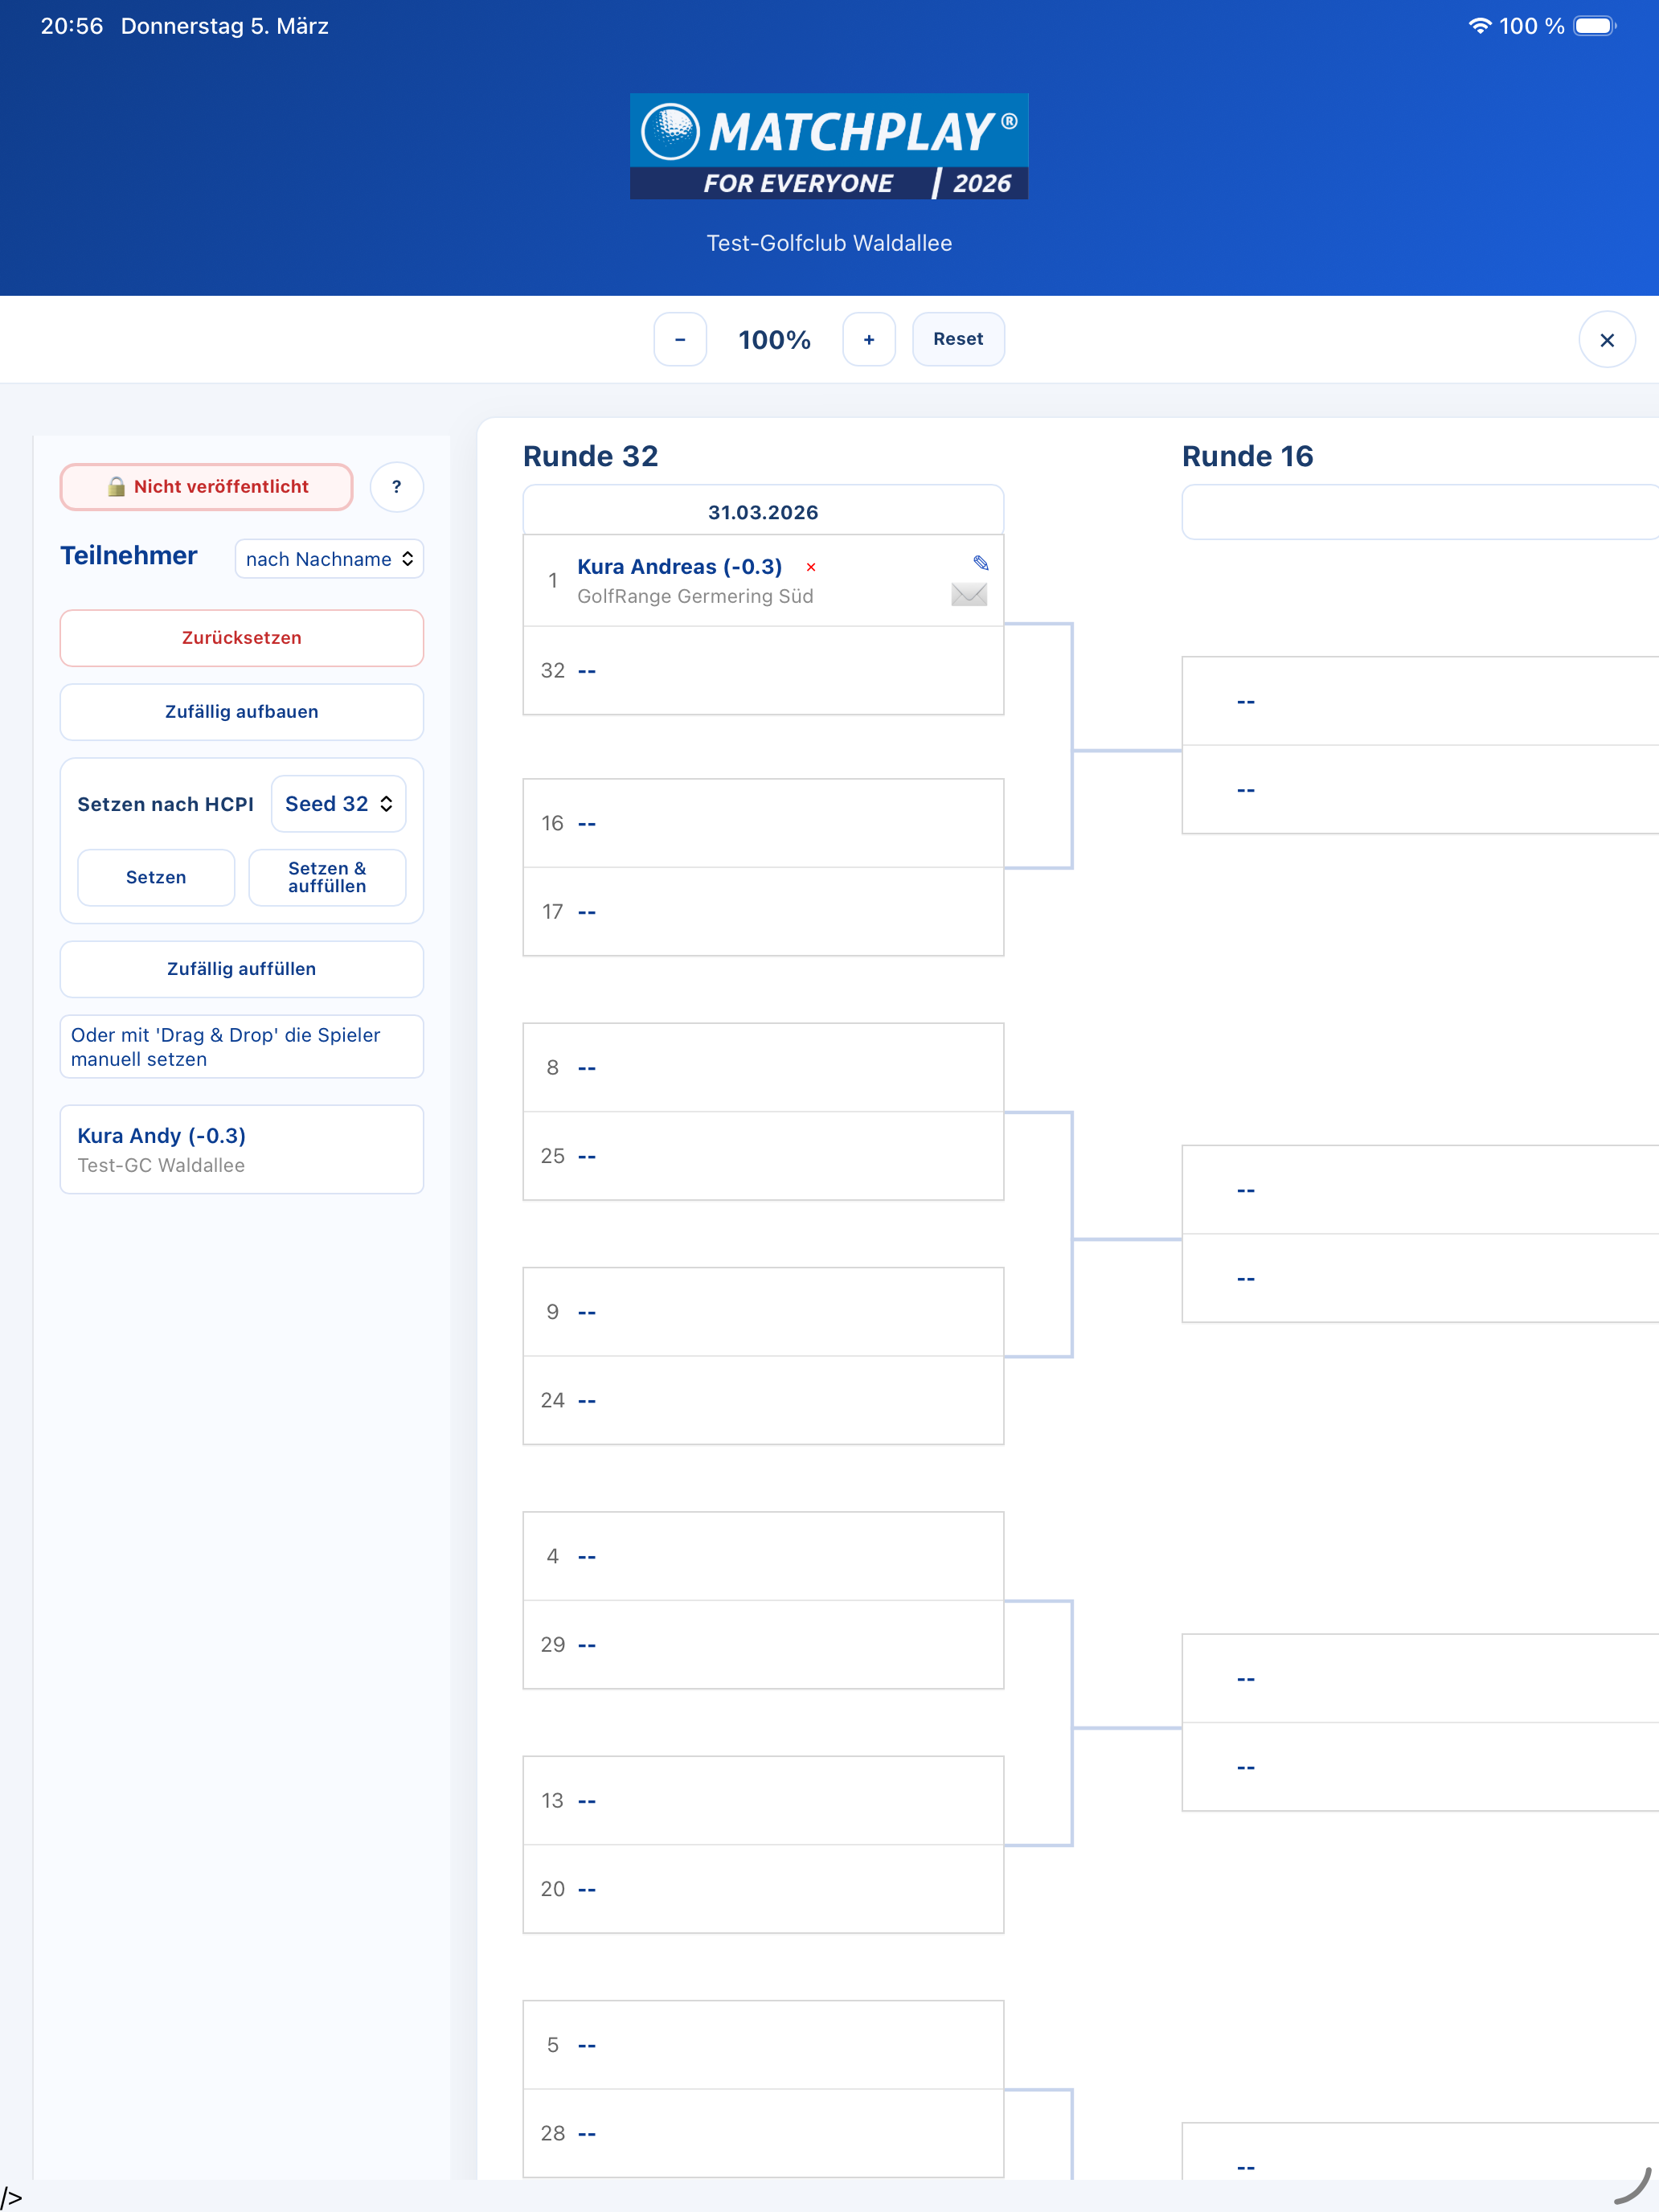Click the 'Teilnehmer' heading
Image resolution: width=1659 pixels, height=2212 pixels.
click(x=129, y=556)
